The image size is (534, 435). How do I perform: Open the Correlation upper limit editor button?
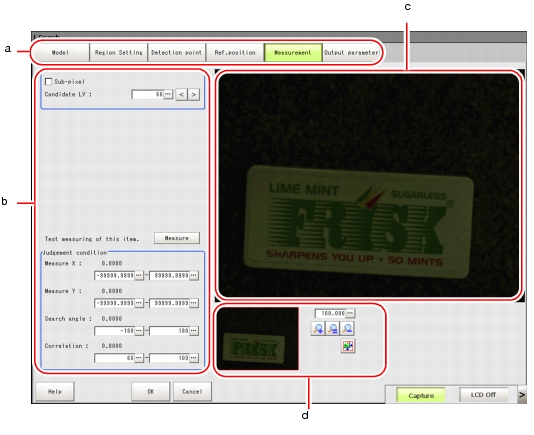[x=194, y=358]
